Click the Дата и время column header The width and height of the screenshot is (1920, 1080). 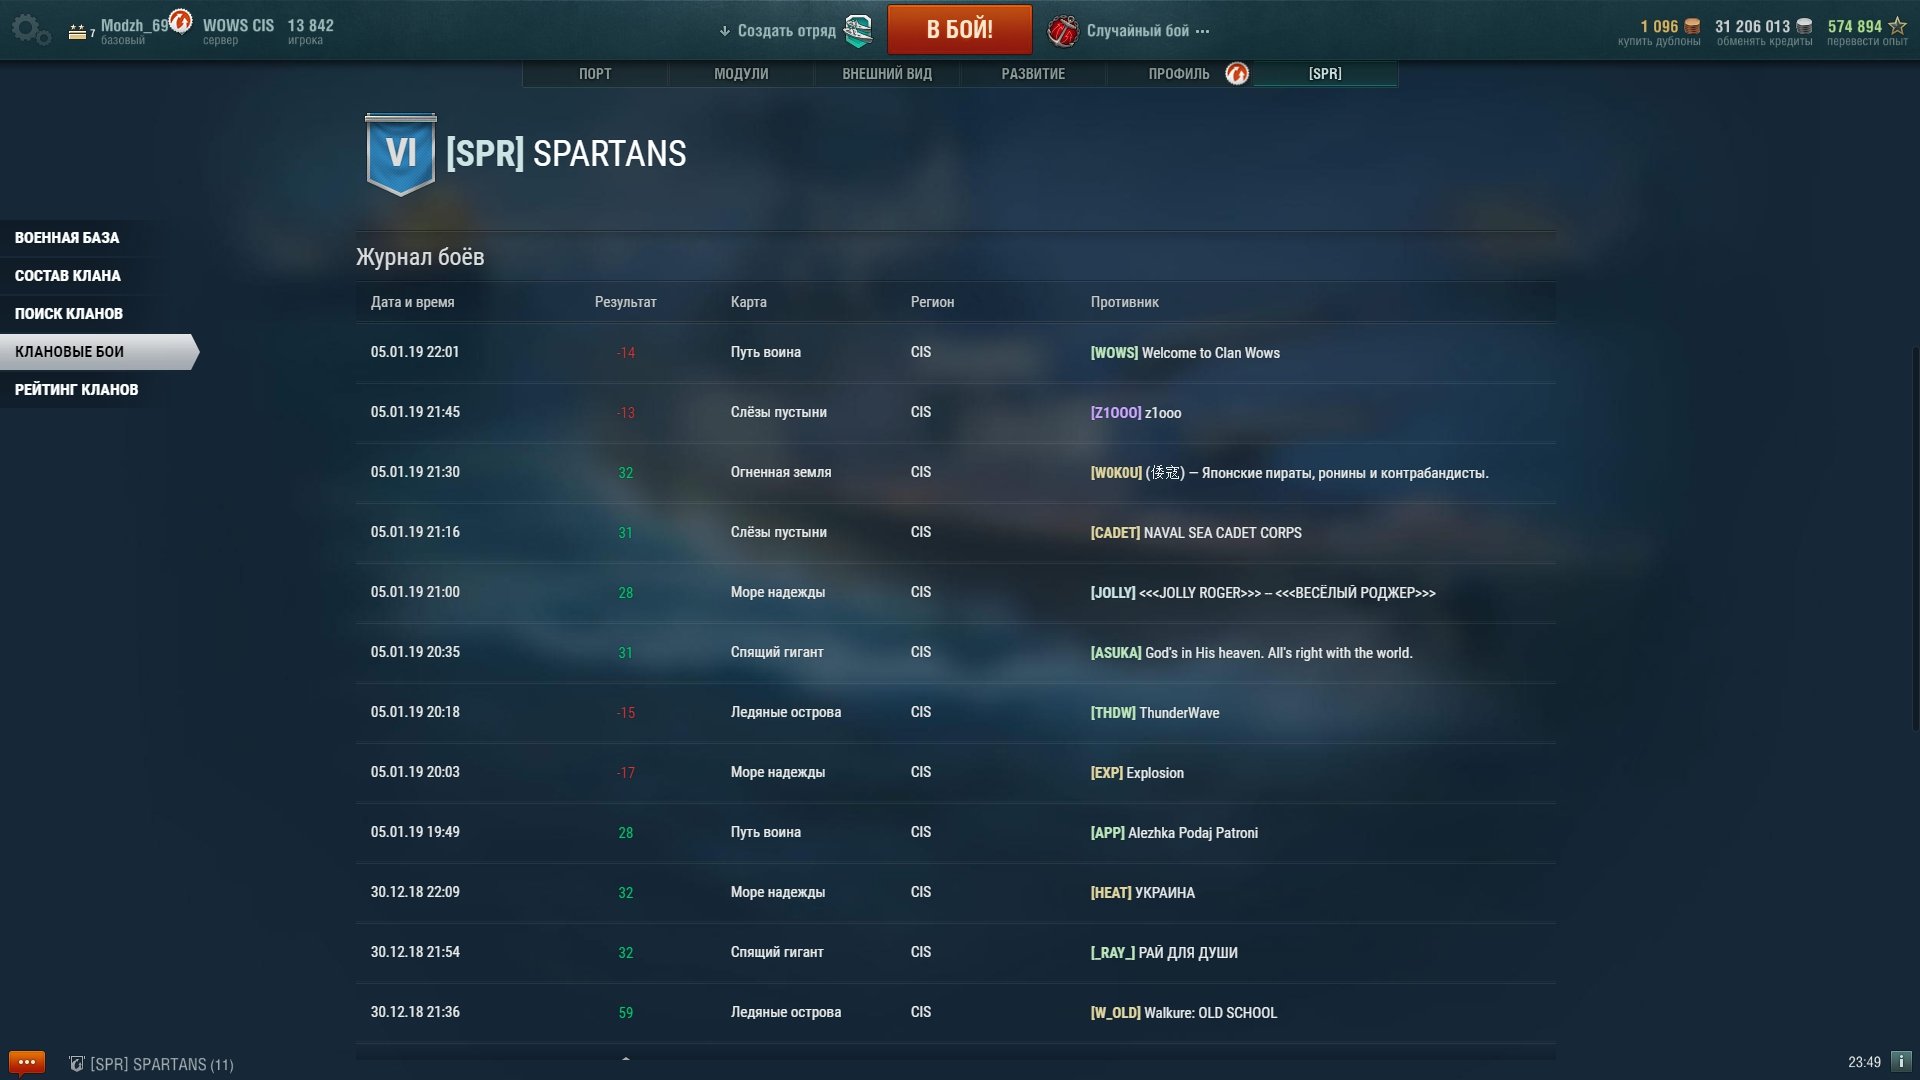coord(412,302)
